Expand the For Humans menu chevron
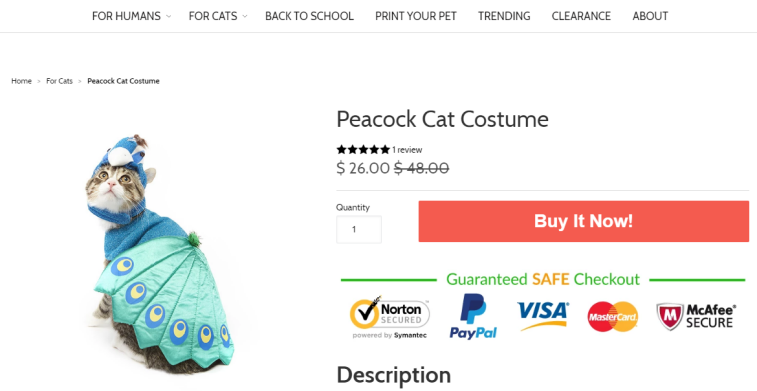This screenshot has width=757, height=391. [x=168, y=16]
